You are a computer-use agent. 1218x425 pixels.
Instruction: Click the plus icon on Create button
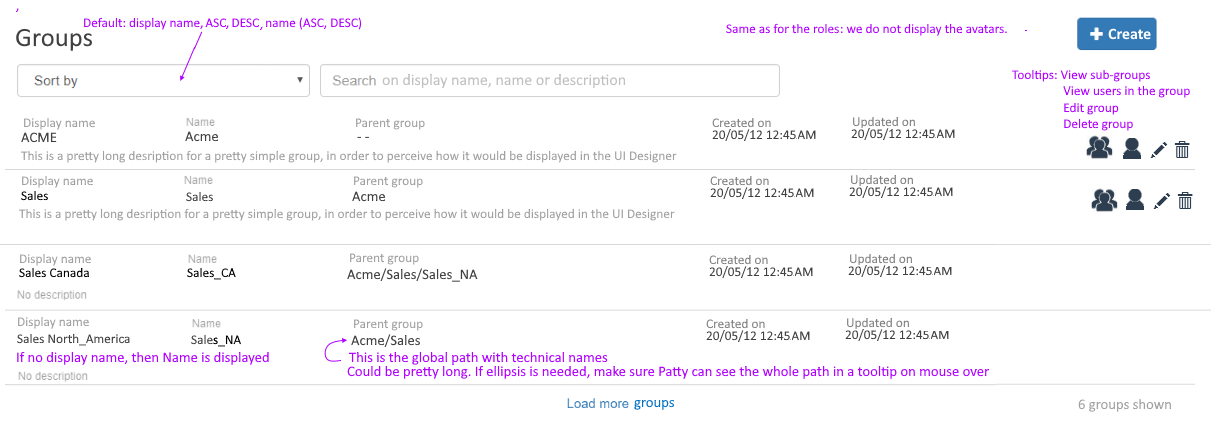pyautogui.click(x=1096, y=34)
